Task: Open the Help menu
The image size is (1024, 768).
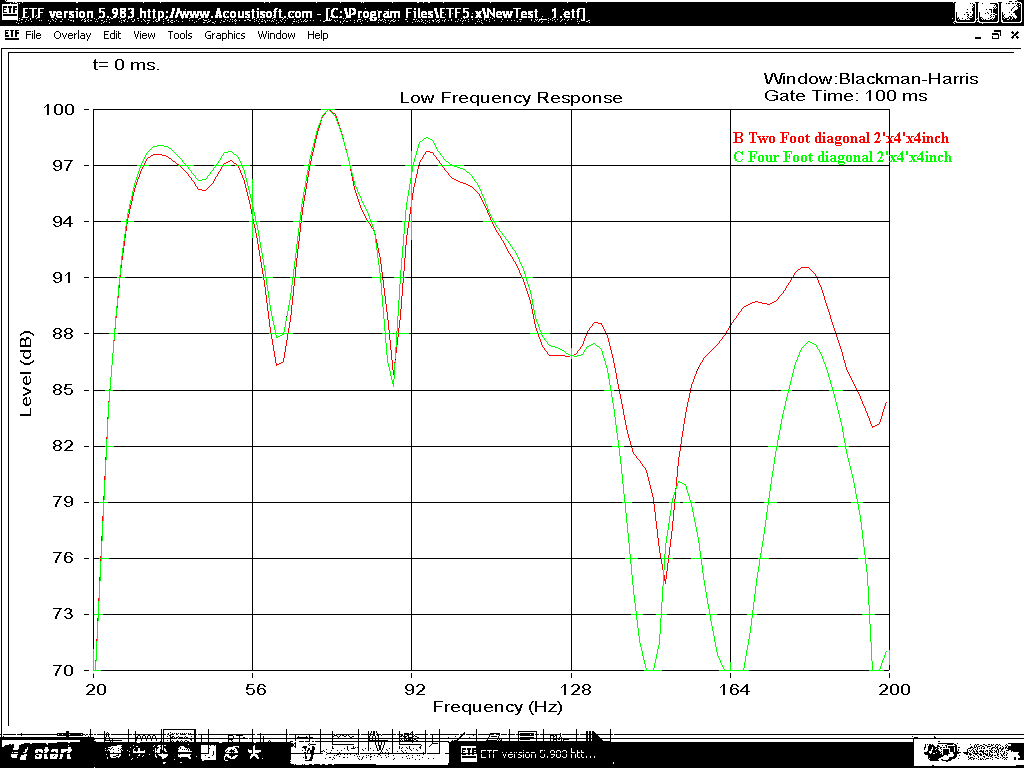Action: click(x=317, y=35)
